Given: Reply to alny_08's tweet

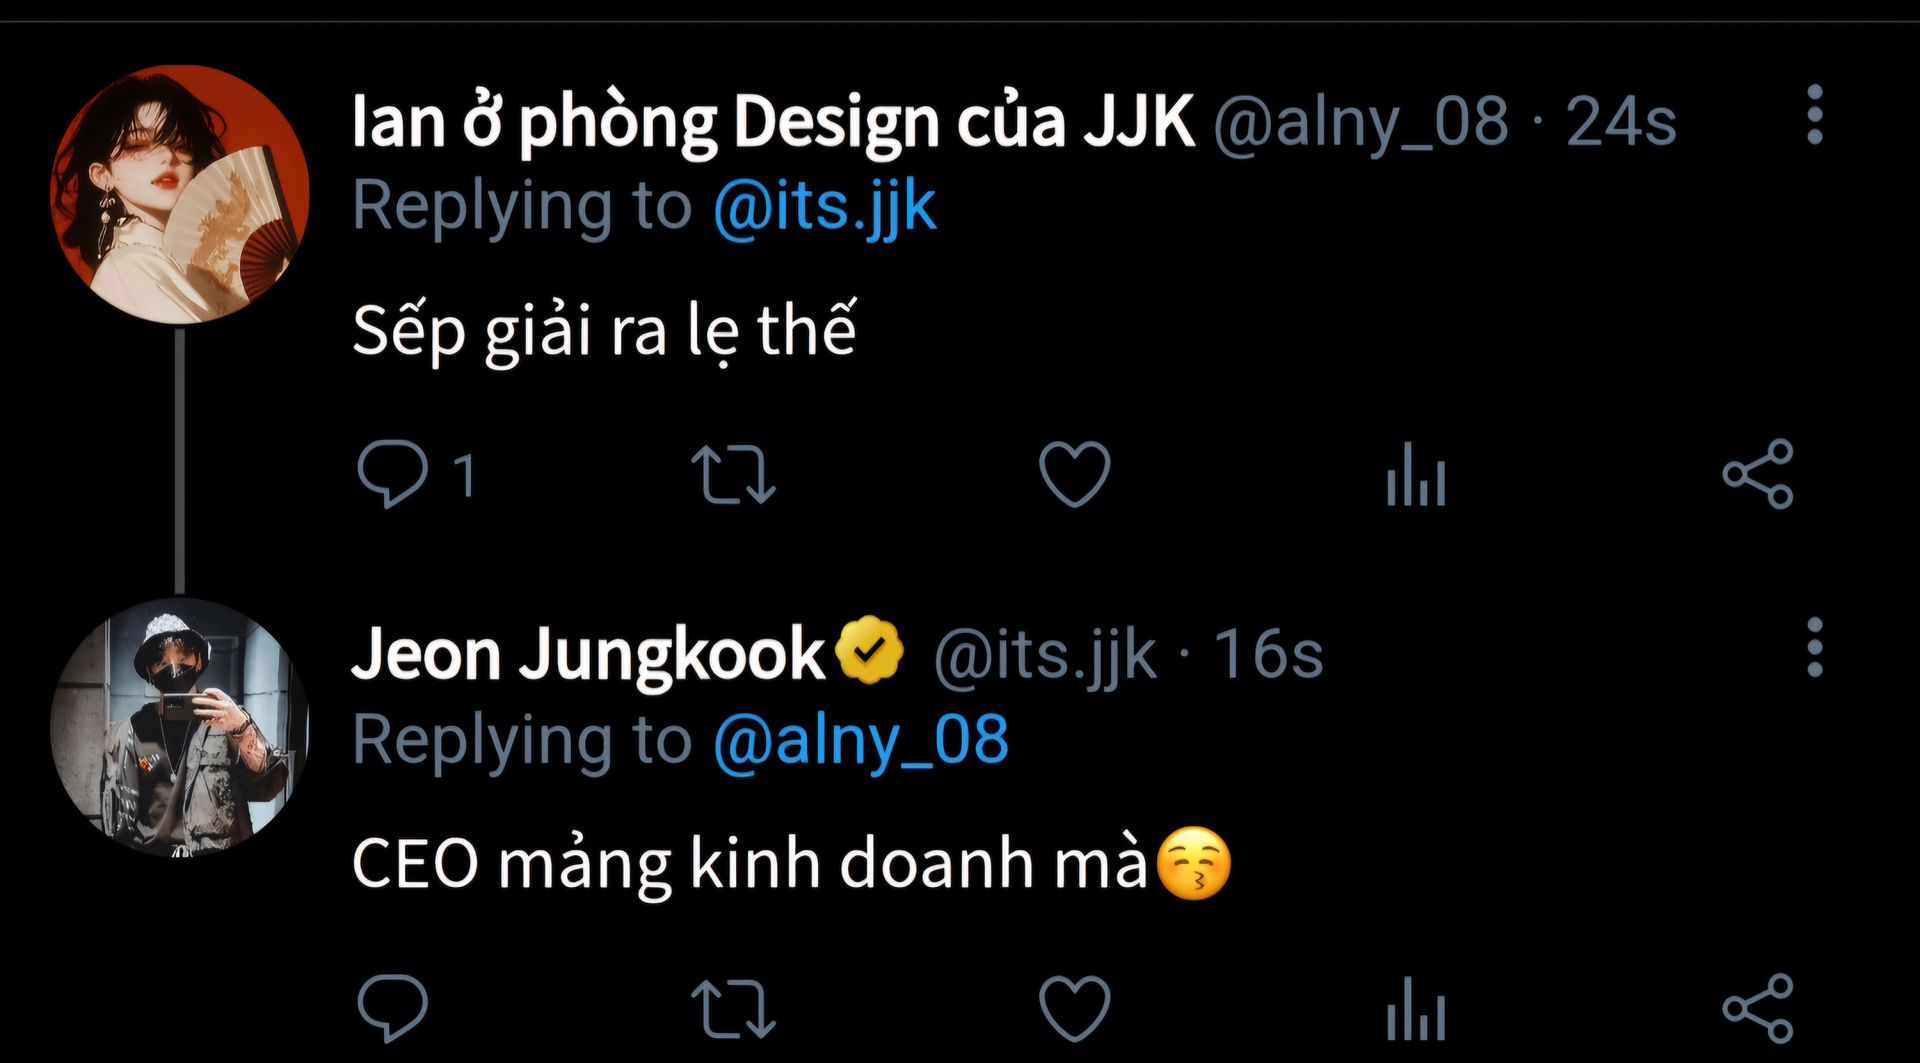Looking at the screenshot, I should [x=392, y=473].
